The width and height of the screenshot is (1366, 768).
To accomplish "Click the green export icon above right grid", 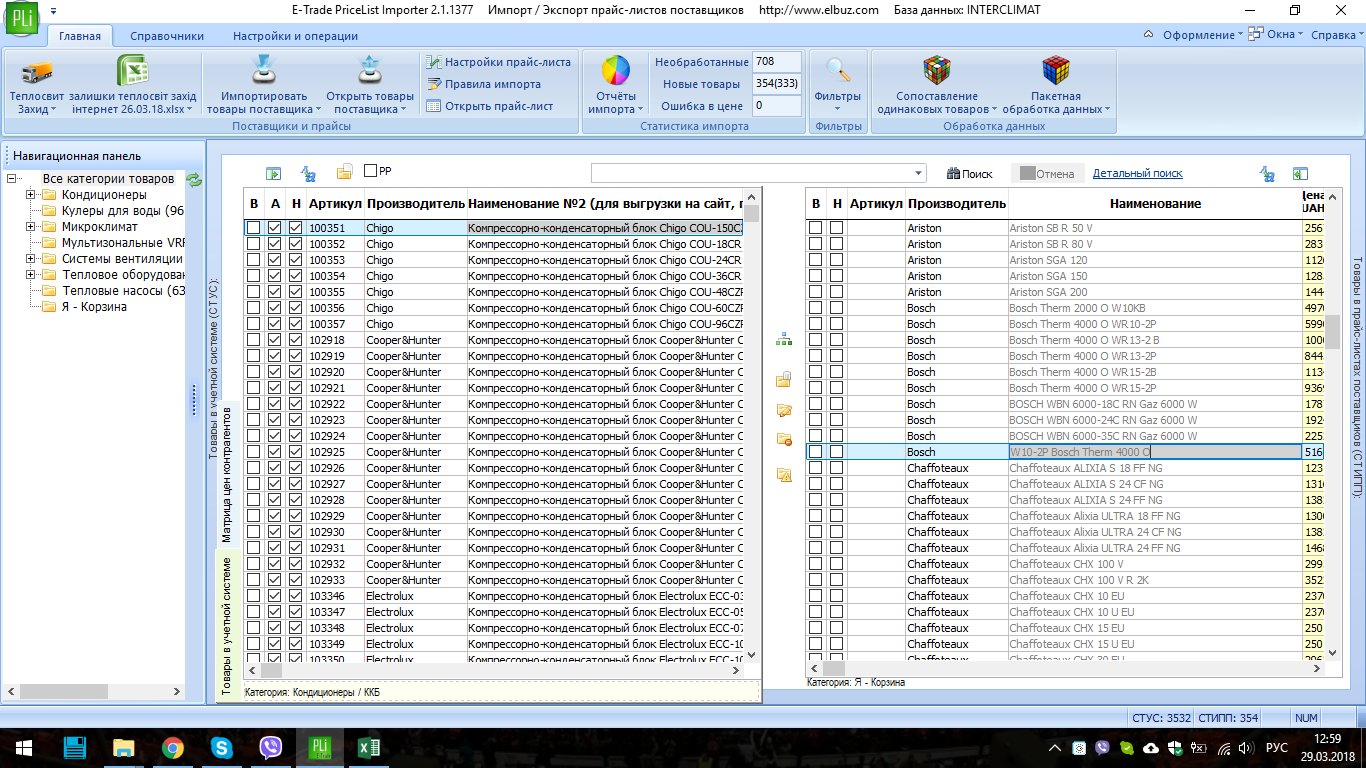I will 1300,173.
